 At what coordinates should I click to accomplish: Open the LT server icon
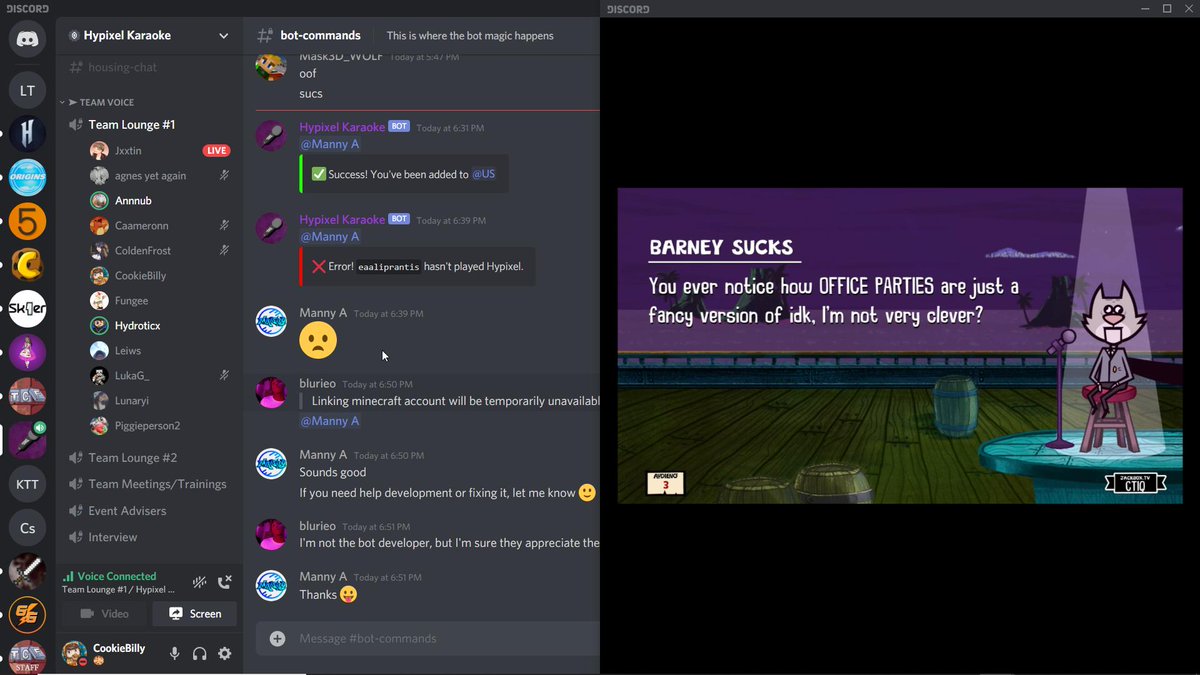(x=27, y=91)
